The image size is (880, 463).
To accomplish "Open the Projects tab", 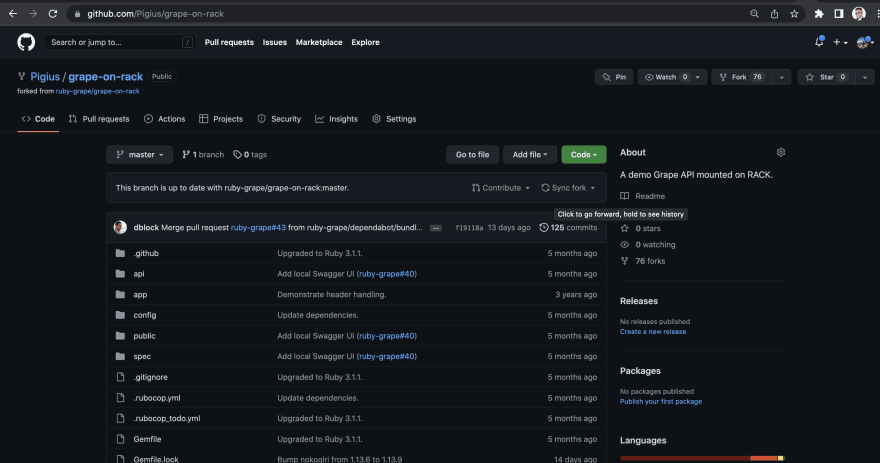I will pos(221,119).
